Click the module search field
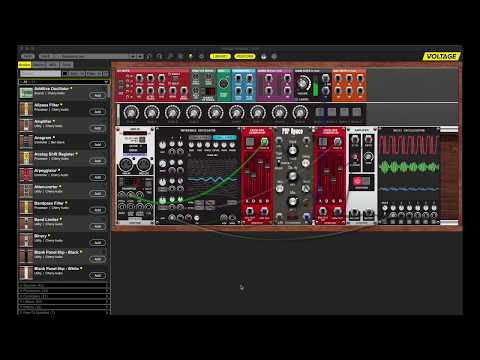Image resolution: width=480 pixels, height=360 pixels. coord(40,73)
